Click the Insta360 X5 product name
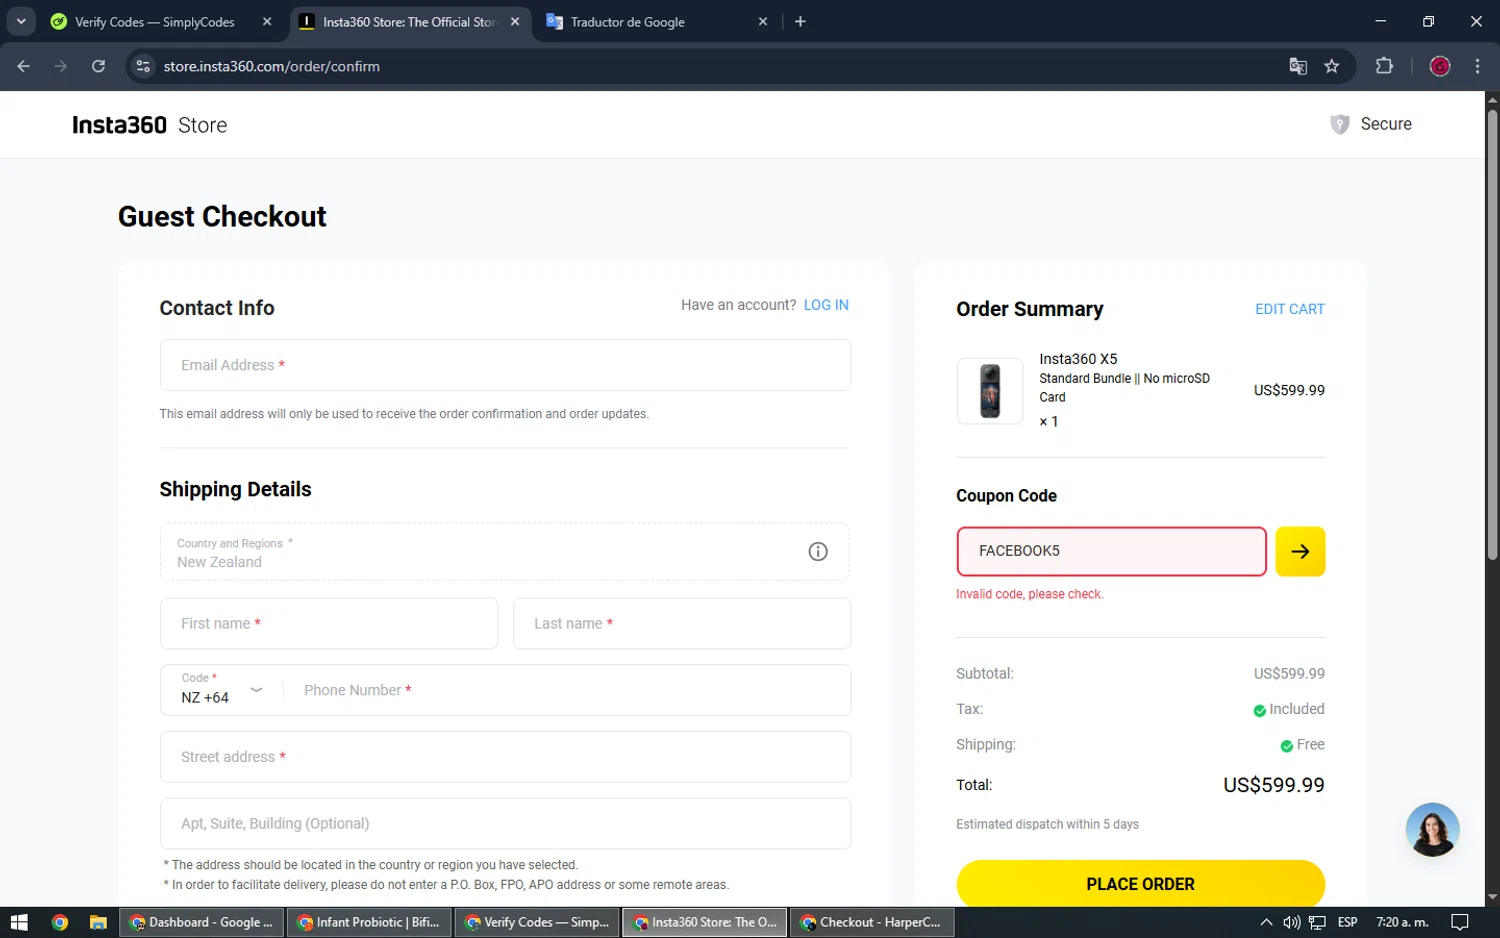The height and width of the screenshot is (938, 1500). [1078, 359]
